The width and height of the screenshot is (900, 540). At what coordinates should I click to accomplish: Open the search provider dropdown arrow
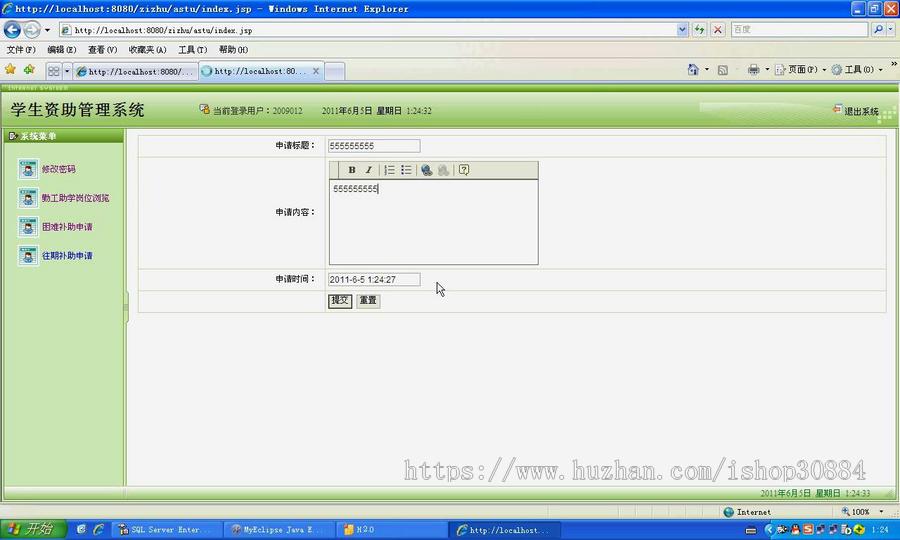[890, 29]
